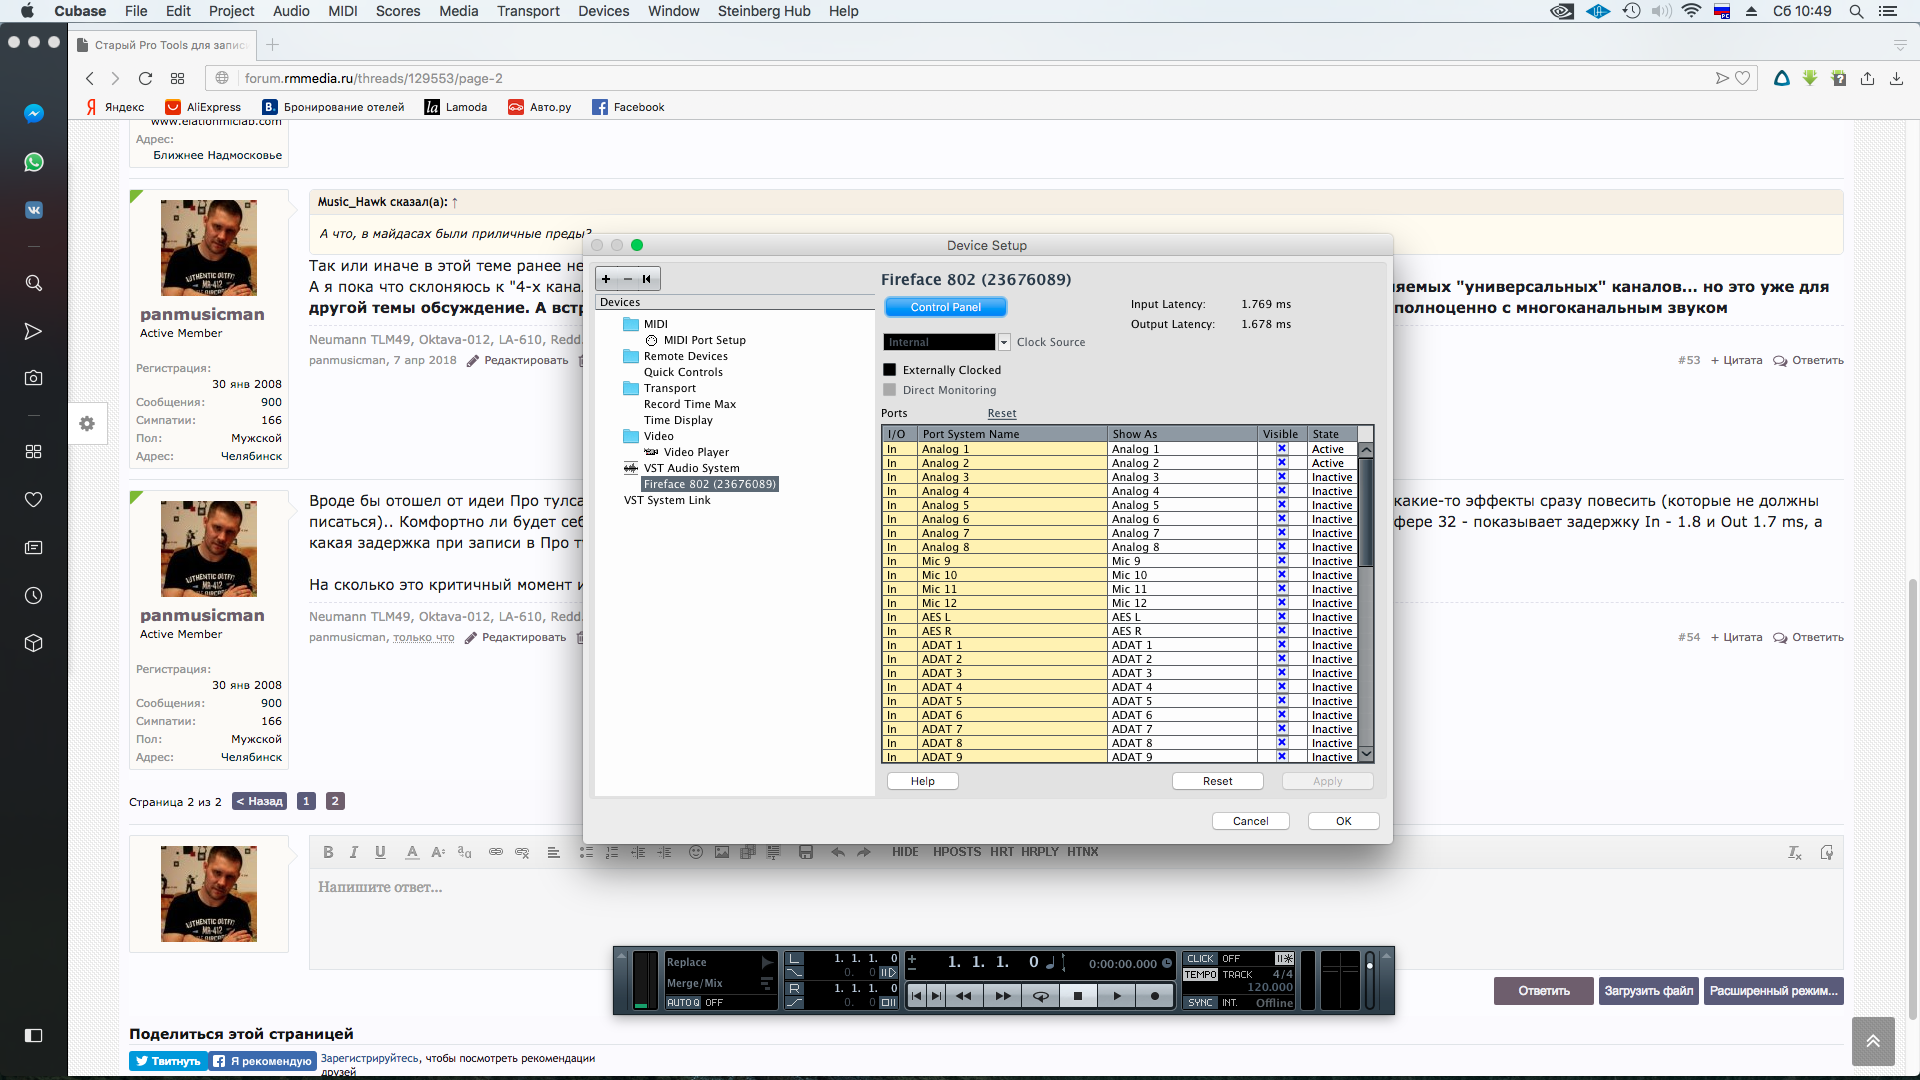Go to page 1 of the thread
Viewport: 1920px width, 1080px height.
coord(306,801)
